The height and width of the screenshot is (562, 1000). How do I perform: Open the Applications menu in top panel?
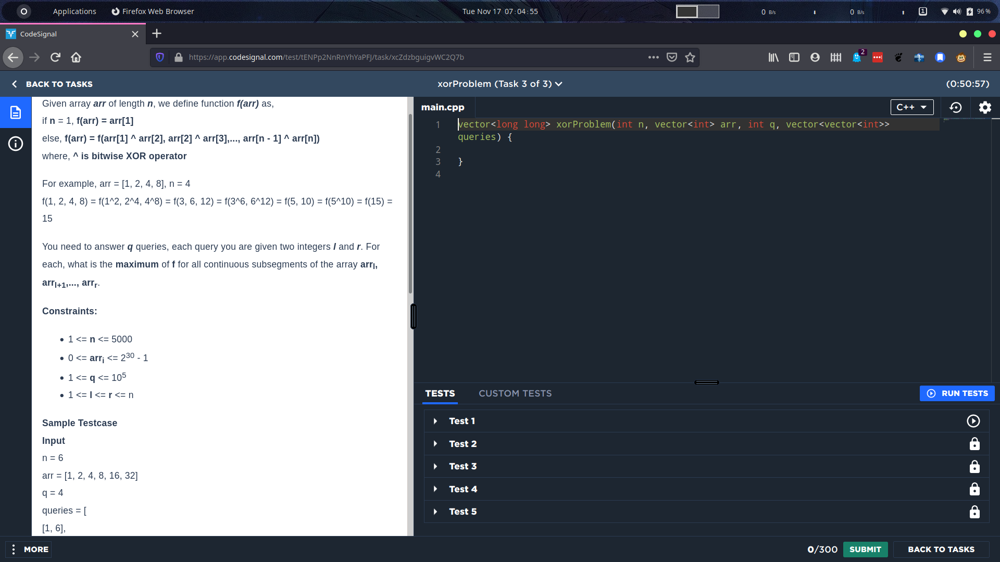coord(74,11)
